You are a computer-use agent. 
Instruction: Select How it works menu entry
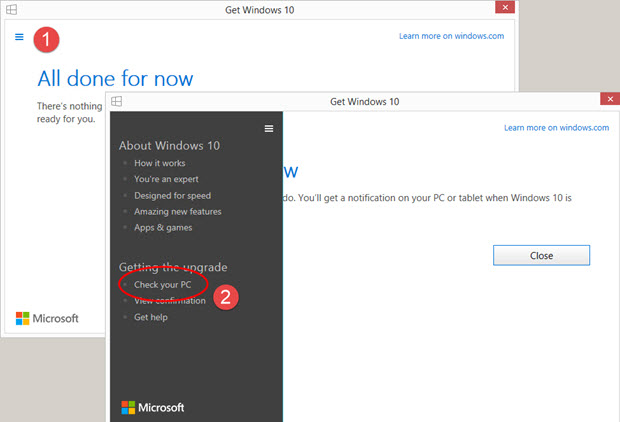pos(159,163)
